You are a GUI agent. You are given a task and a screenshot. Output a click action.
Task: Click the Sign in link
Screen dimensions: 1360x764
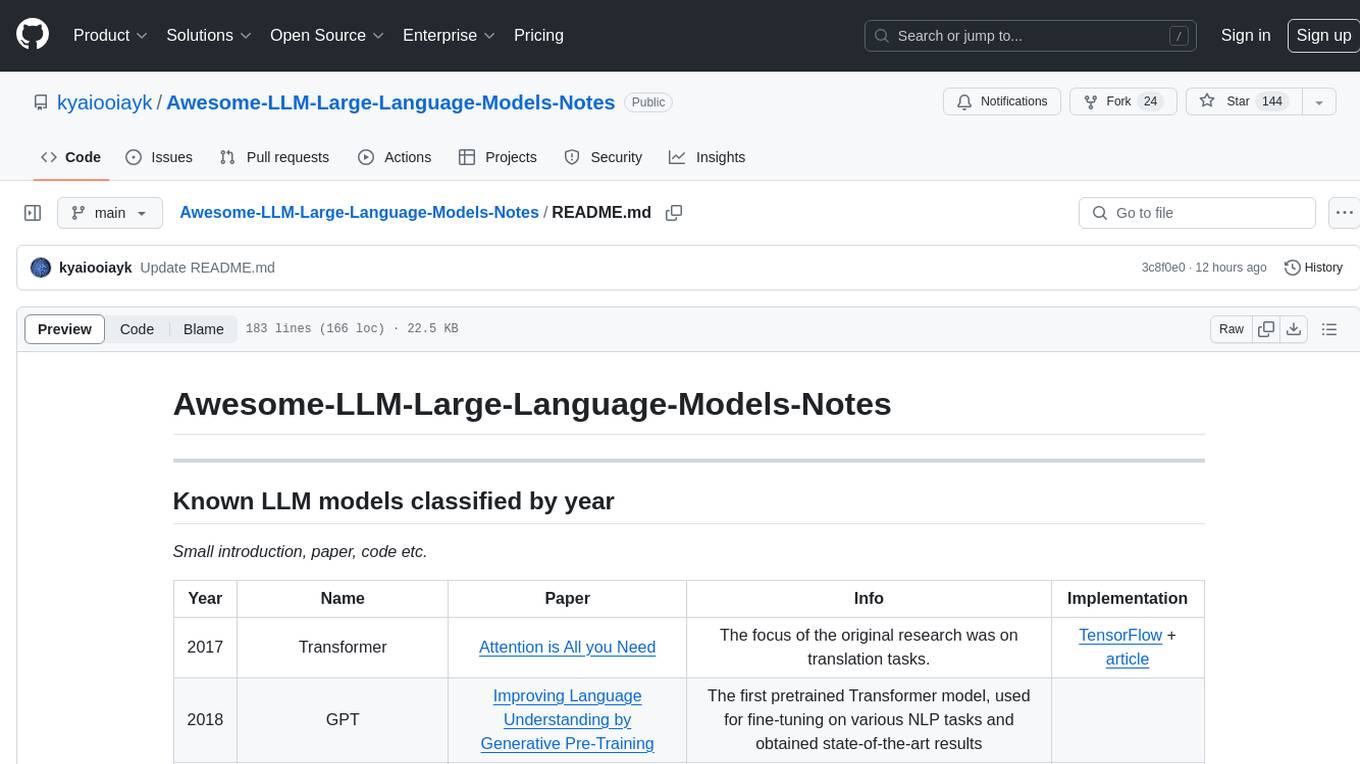click(1245, 35)
